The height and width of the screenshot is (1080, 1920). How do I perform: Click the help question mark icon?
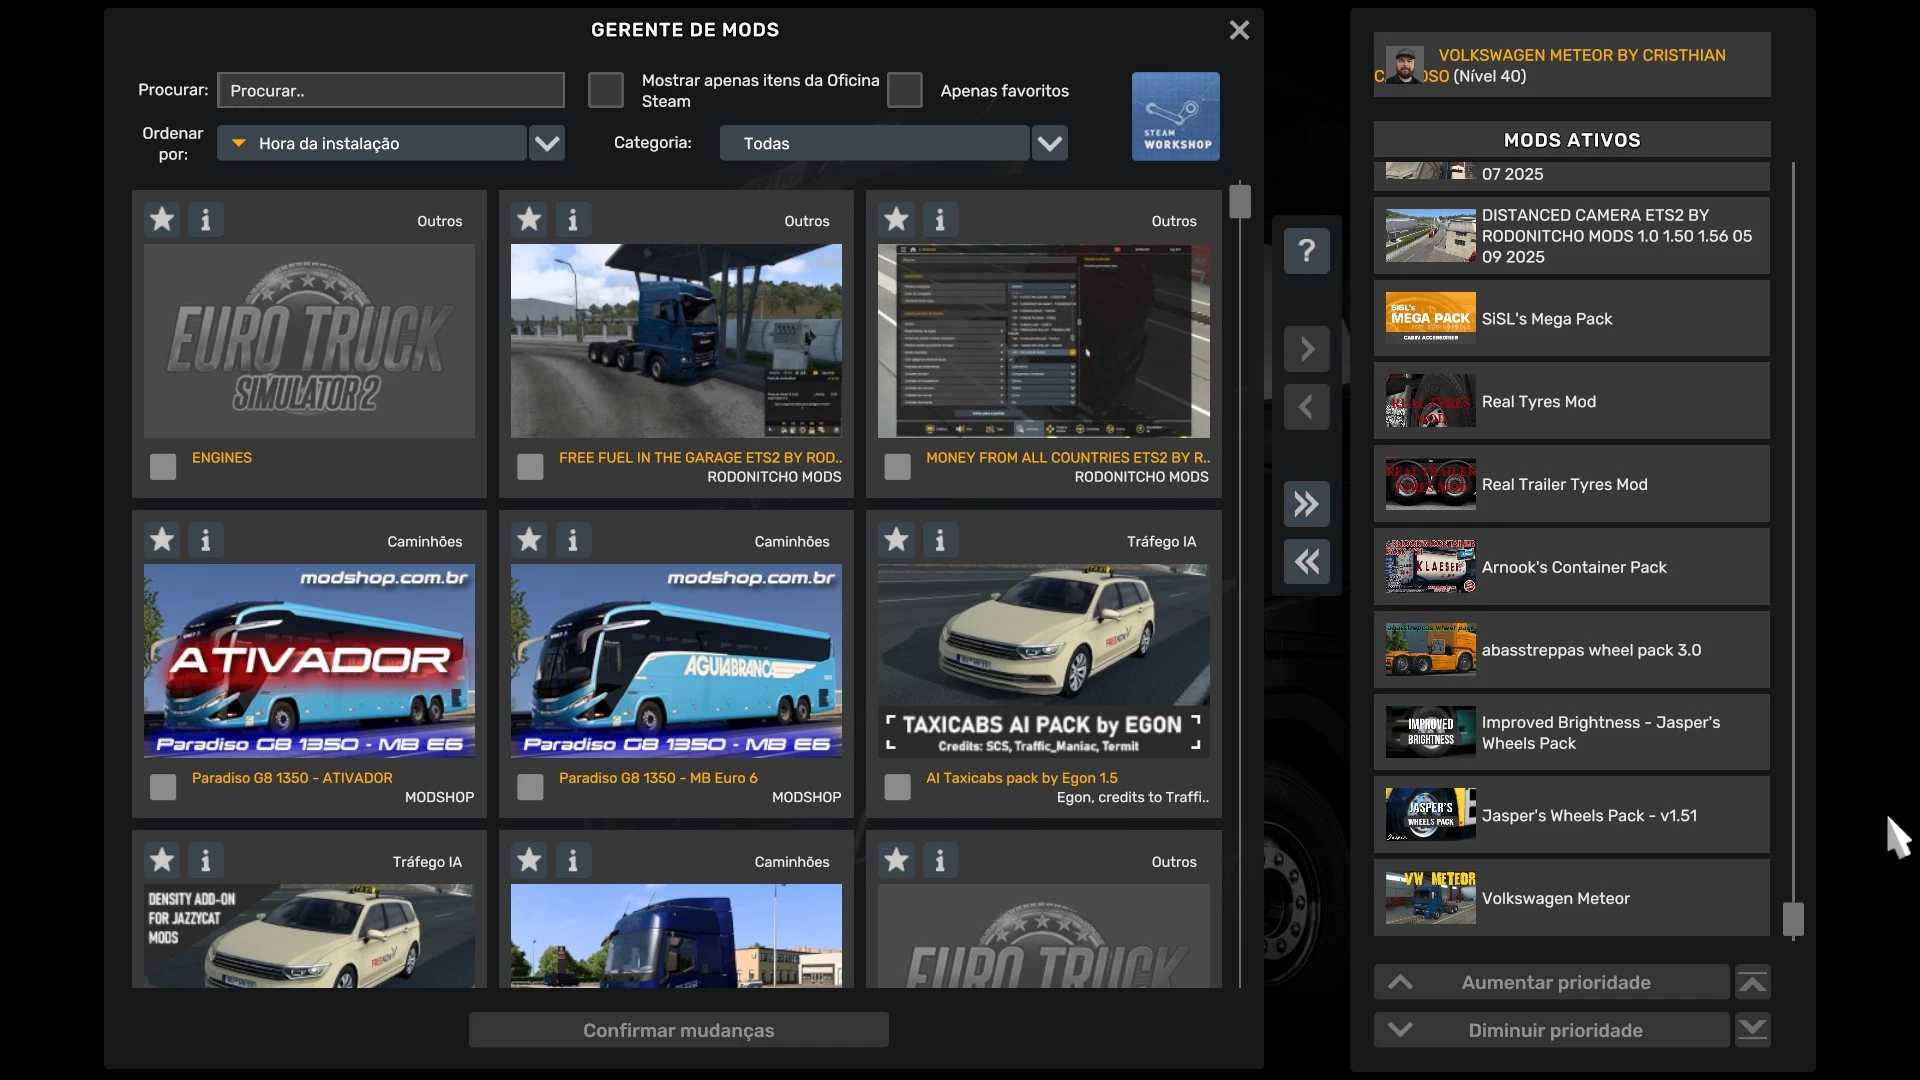tap(1306, 250)
